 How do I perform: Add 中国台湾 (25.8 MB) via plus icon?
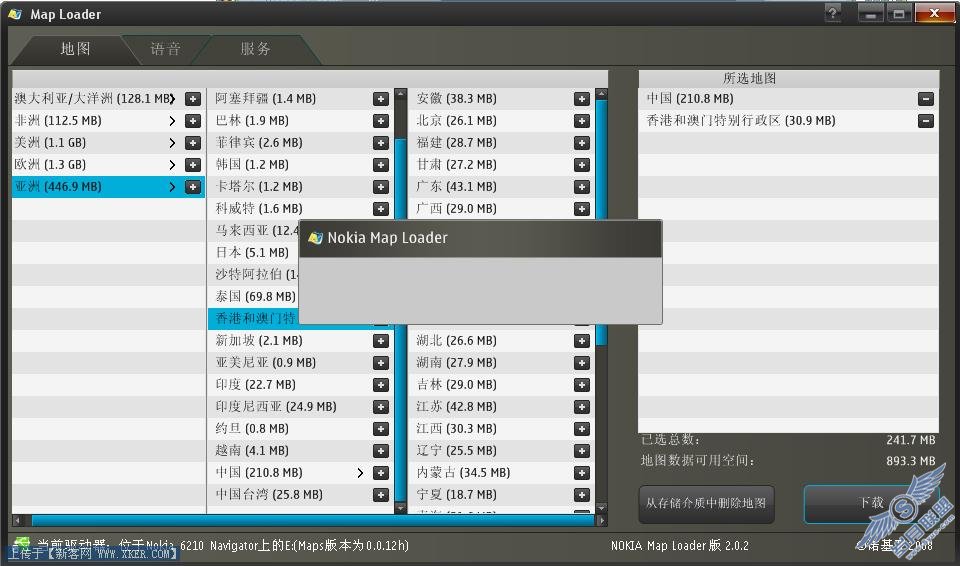(381, 495)
